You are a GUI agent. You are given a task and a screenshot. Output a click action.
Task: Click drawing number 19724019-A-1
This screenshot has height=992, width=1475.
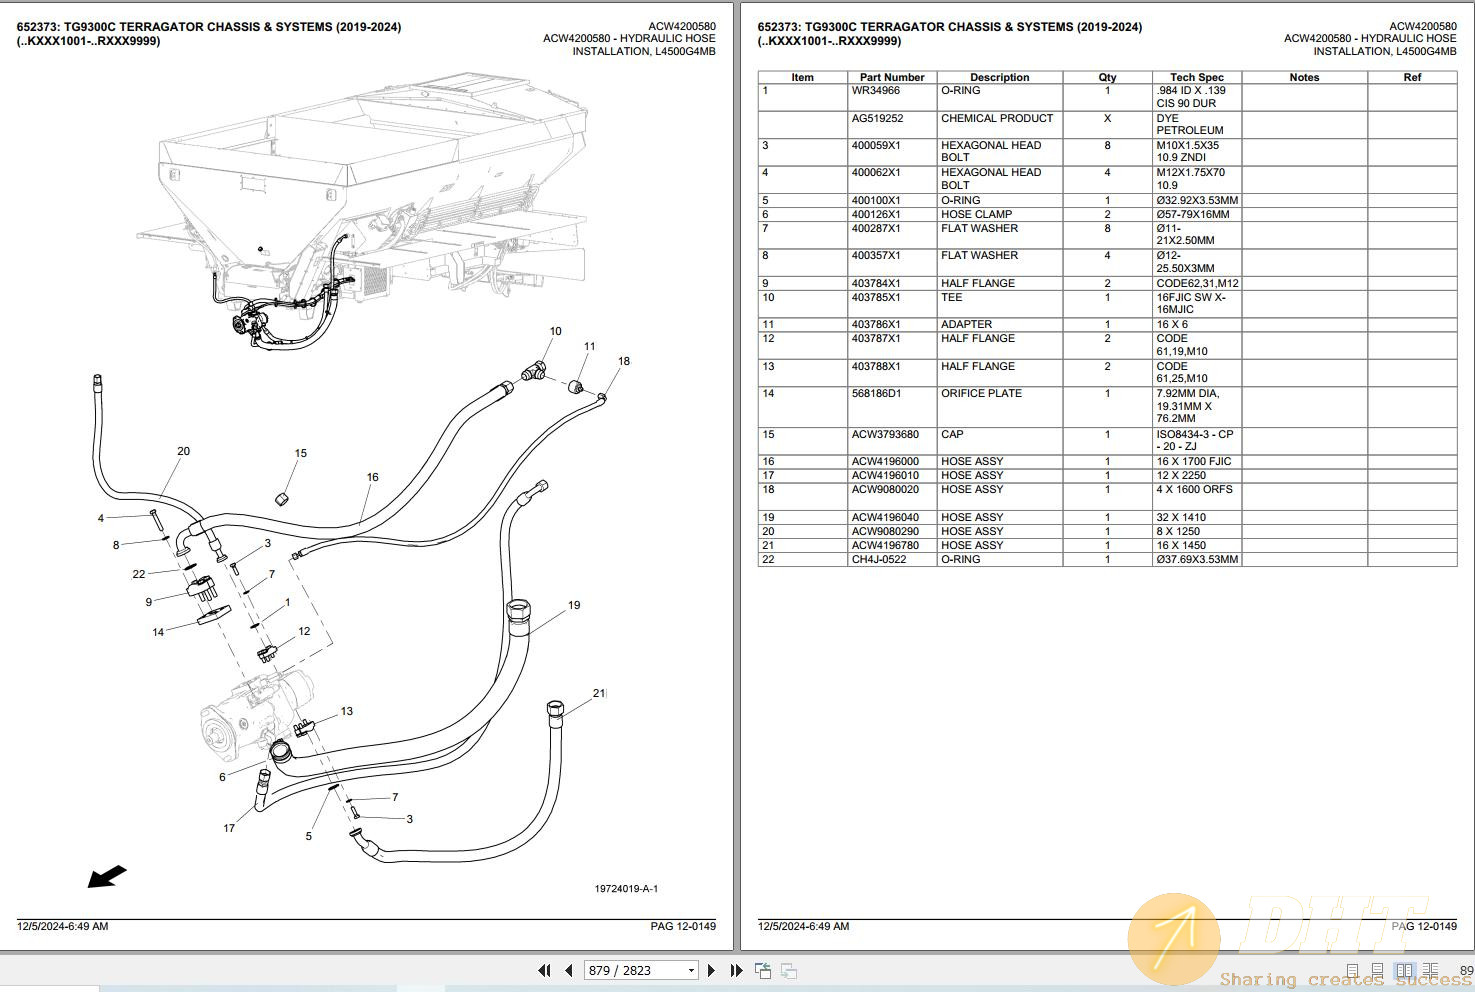pyautogui.click(x=626, y=889)
